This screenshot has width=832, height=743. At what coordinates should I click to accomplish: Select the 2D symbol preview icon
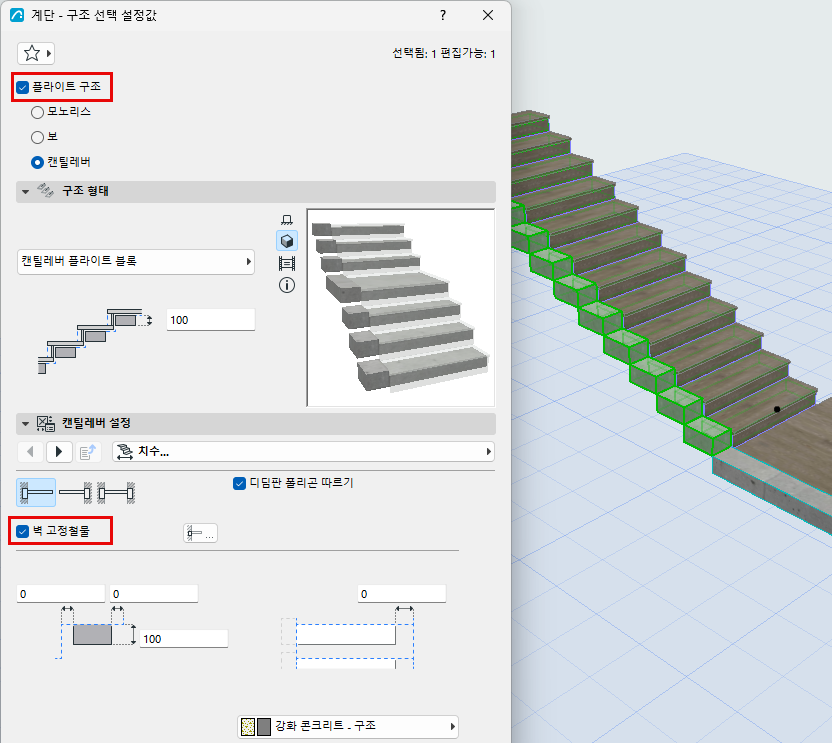(x=287, y=220)
